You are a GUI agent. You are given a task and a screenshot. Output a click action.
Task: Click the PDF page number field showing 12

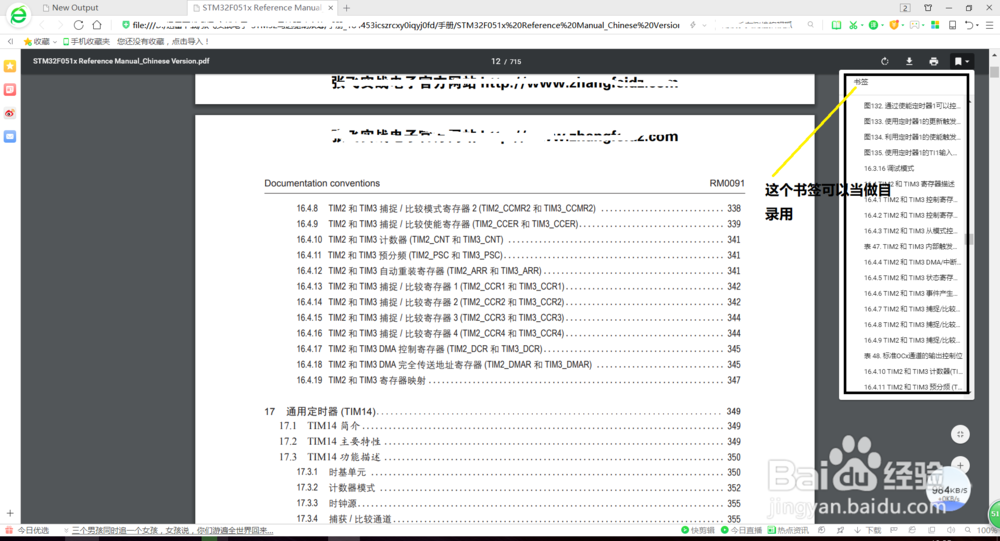(496, 61)
